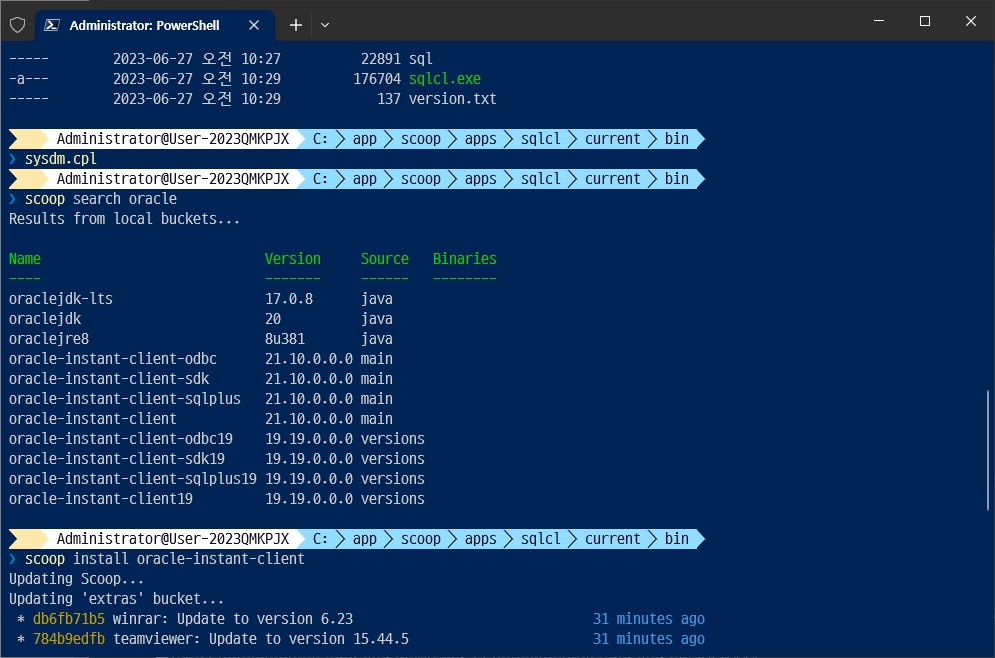Click oracle-instant-client-sdk entry
The image size is (995, 658).
109,379
